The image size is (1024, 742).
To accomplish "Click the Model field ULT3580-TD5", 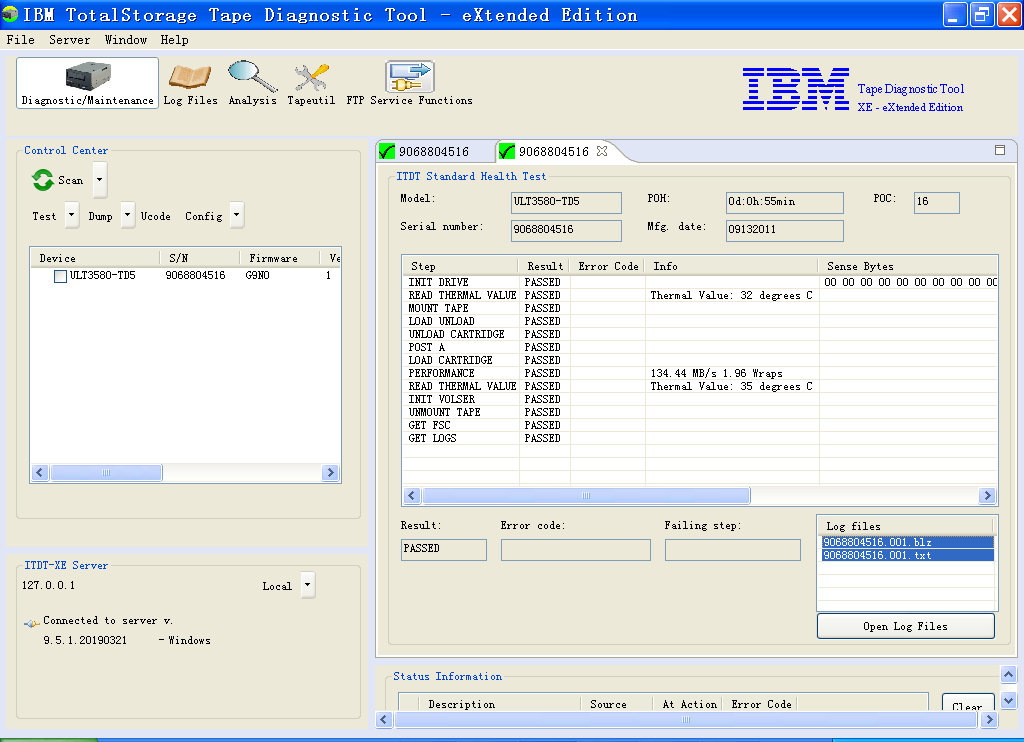I will pos(566,202).
